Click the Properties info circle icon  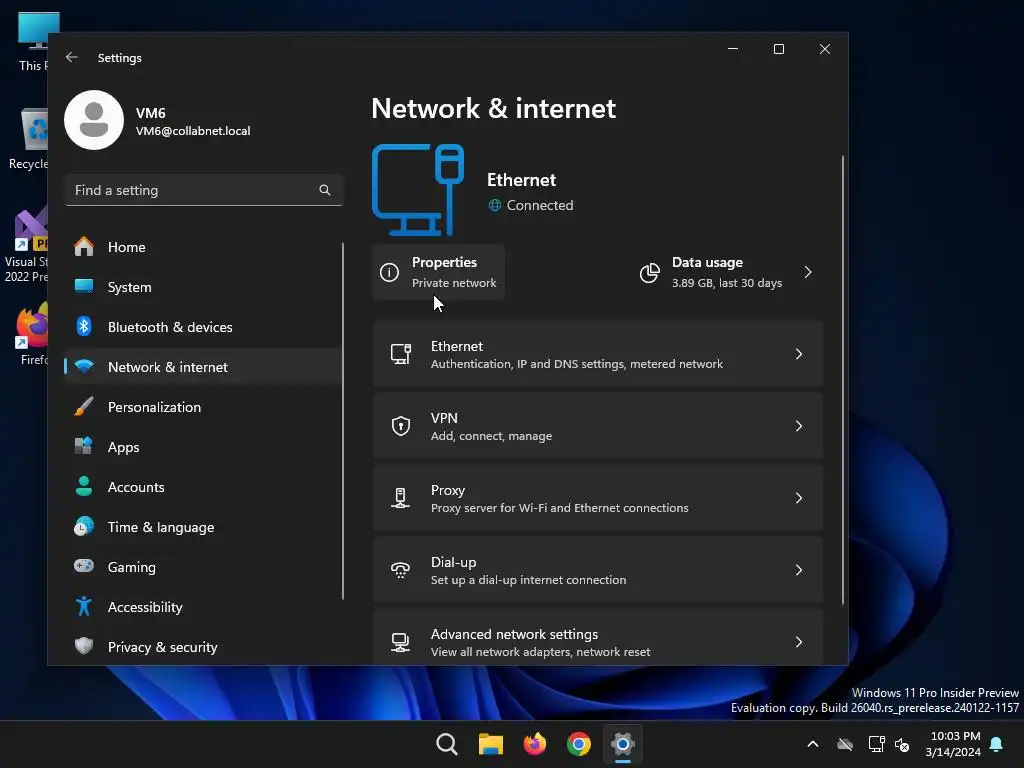389,272
